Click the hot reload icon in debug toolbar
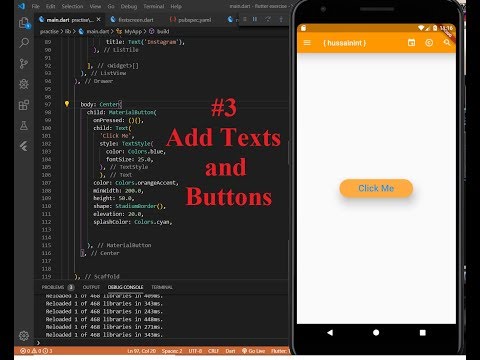This screenshot has width=480, height=360. (268, 19)
